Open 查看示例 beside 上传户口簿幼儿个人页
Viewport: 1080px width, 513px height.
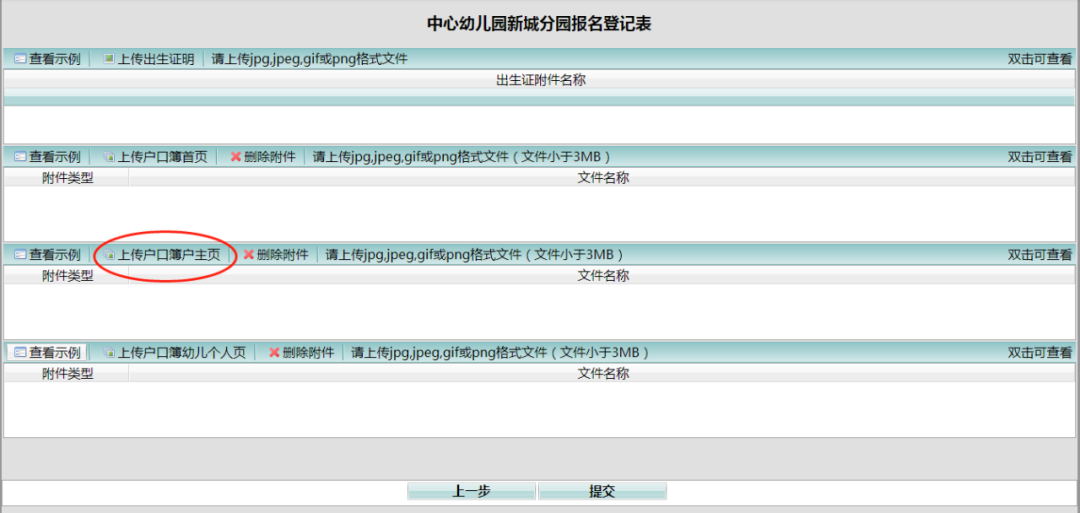coord(47,353)
